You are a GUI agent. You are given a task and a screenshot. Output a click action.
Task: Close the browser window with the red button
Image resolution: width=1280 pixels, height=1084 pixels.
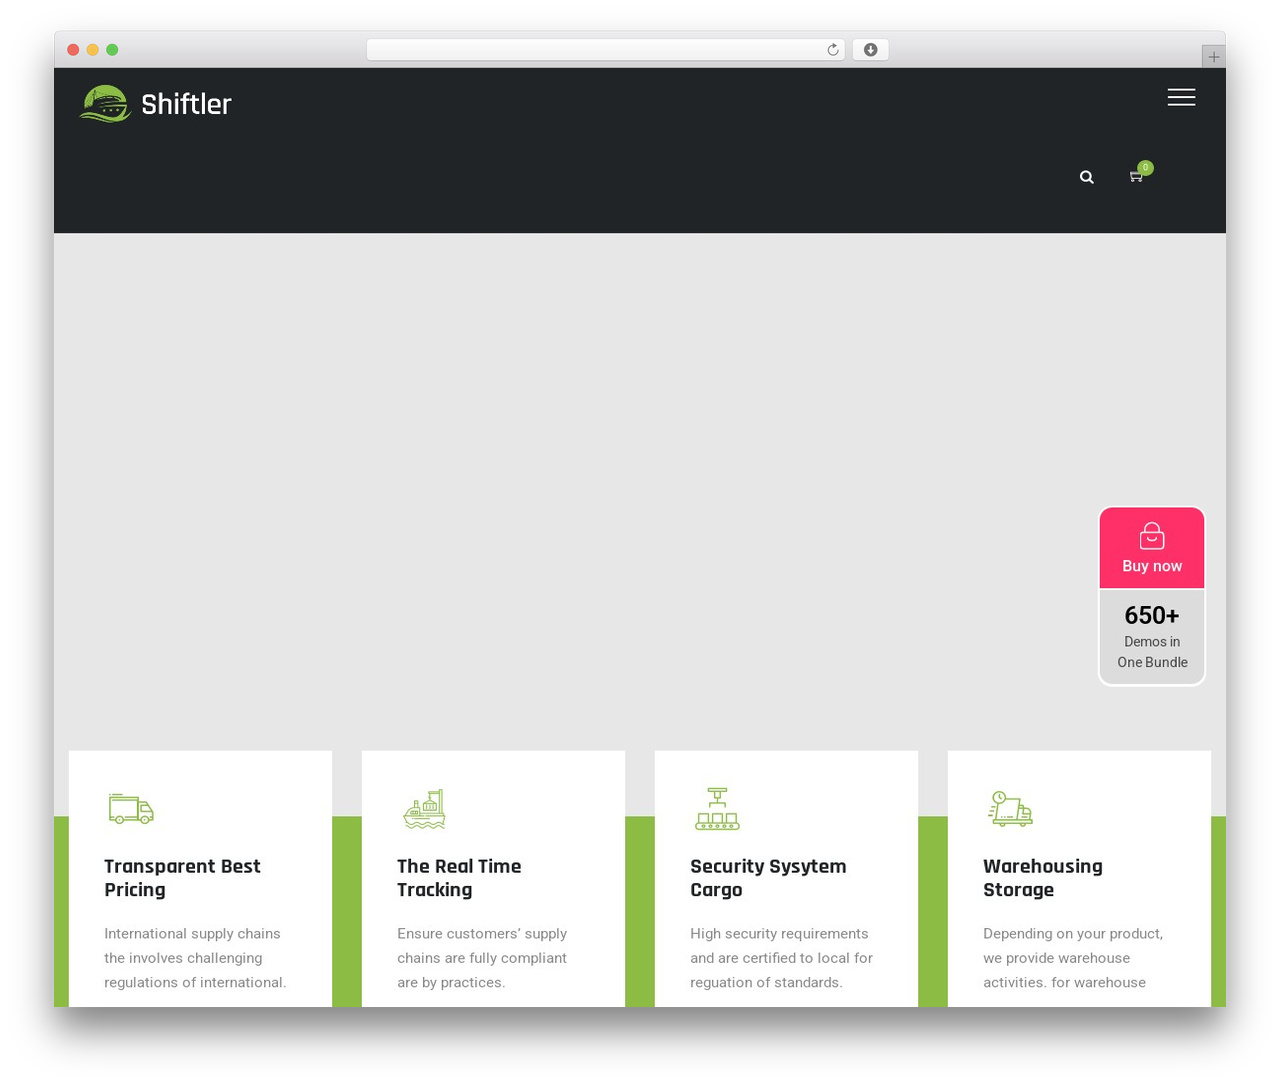(73, 50)
